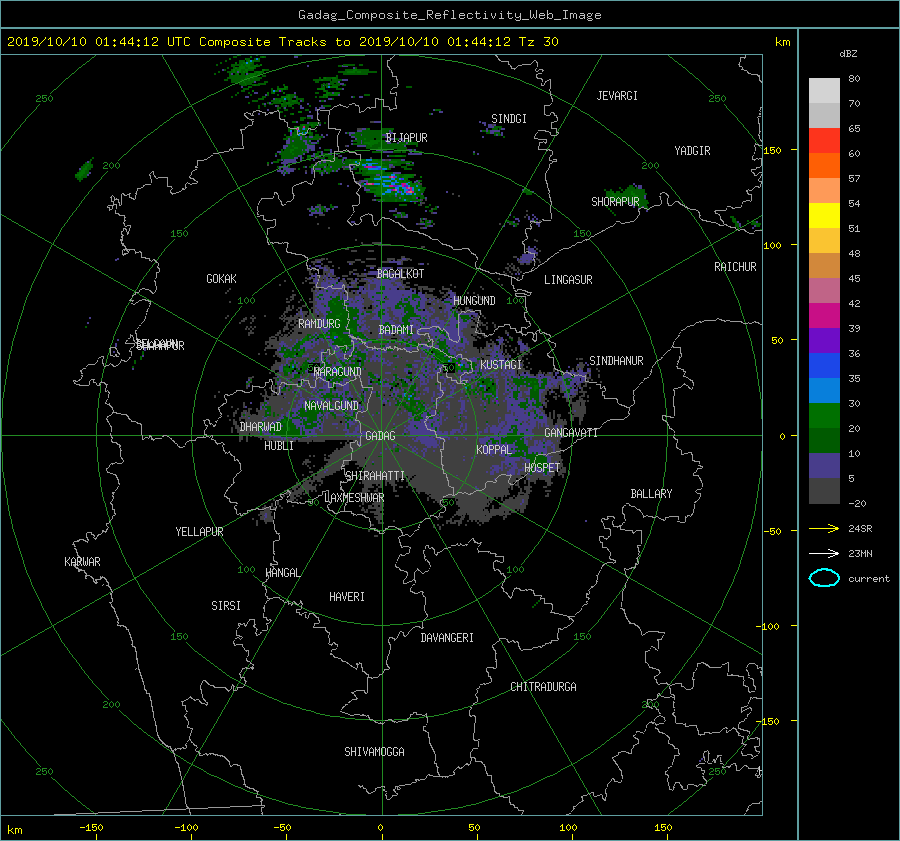This screenshot has width=900, height=841.
Task: Click the NAVALGUND city label
Action: [331, 406]
